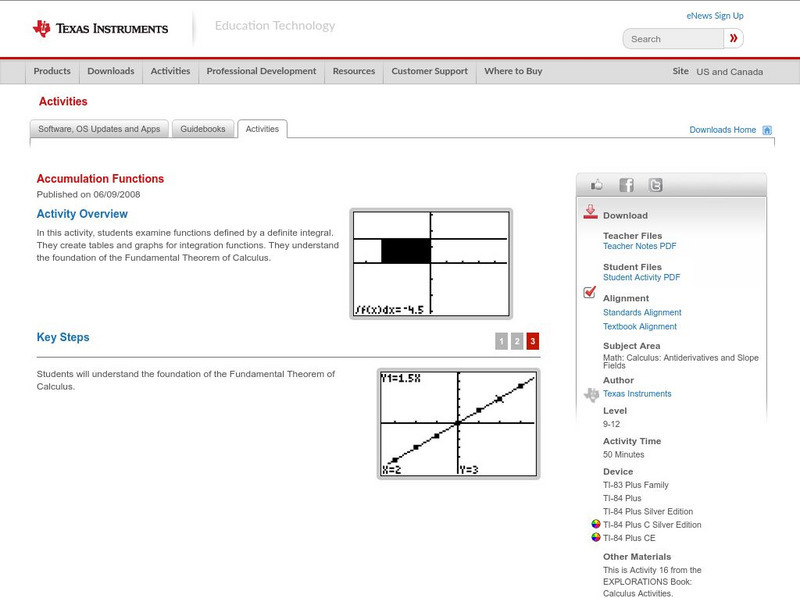This screenshot has height=598, width=800.
Task: Click the '9-12' level text
Action: coord(611,424)
